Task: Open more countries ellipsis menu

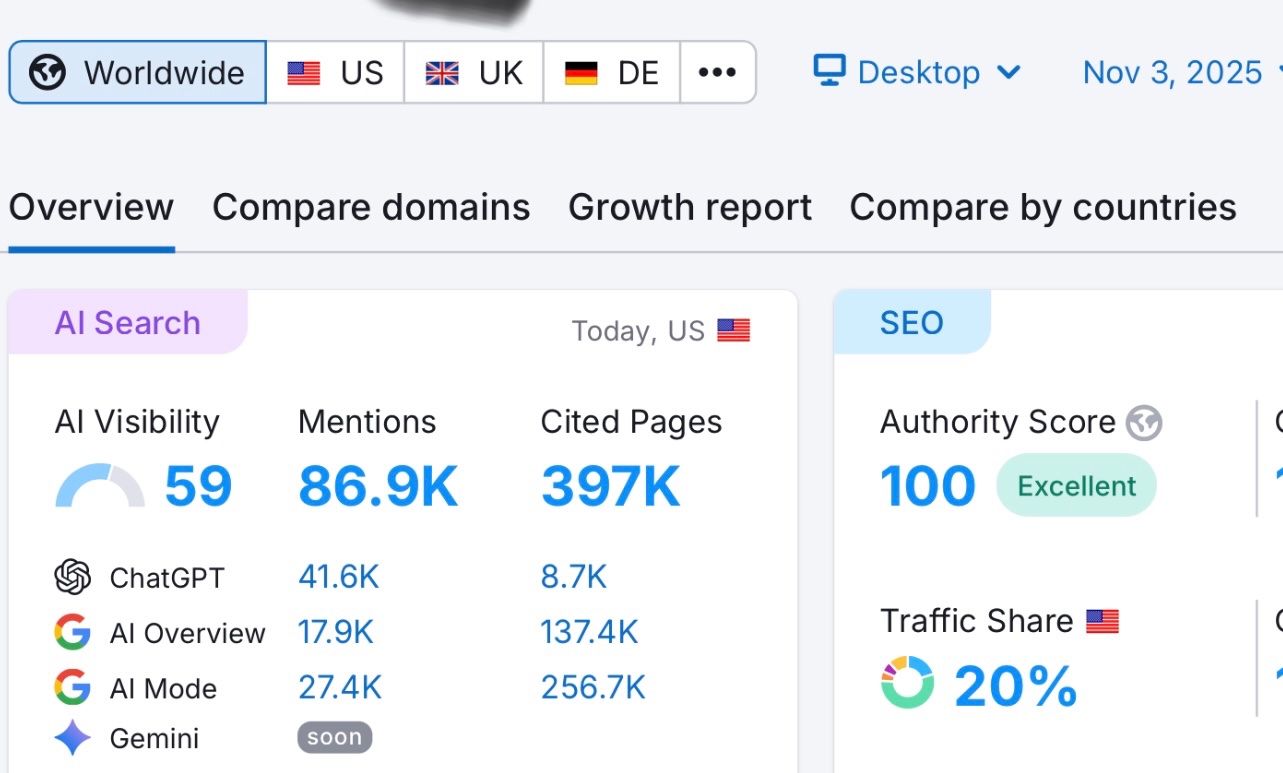Action: coord(717,72)
